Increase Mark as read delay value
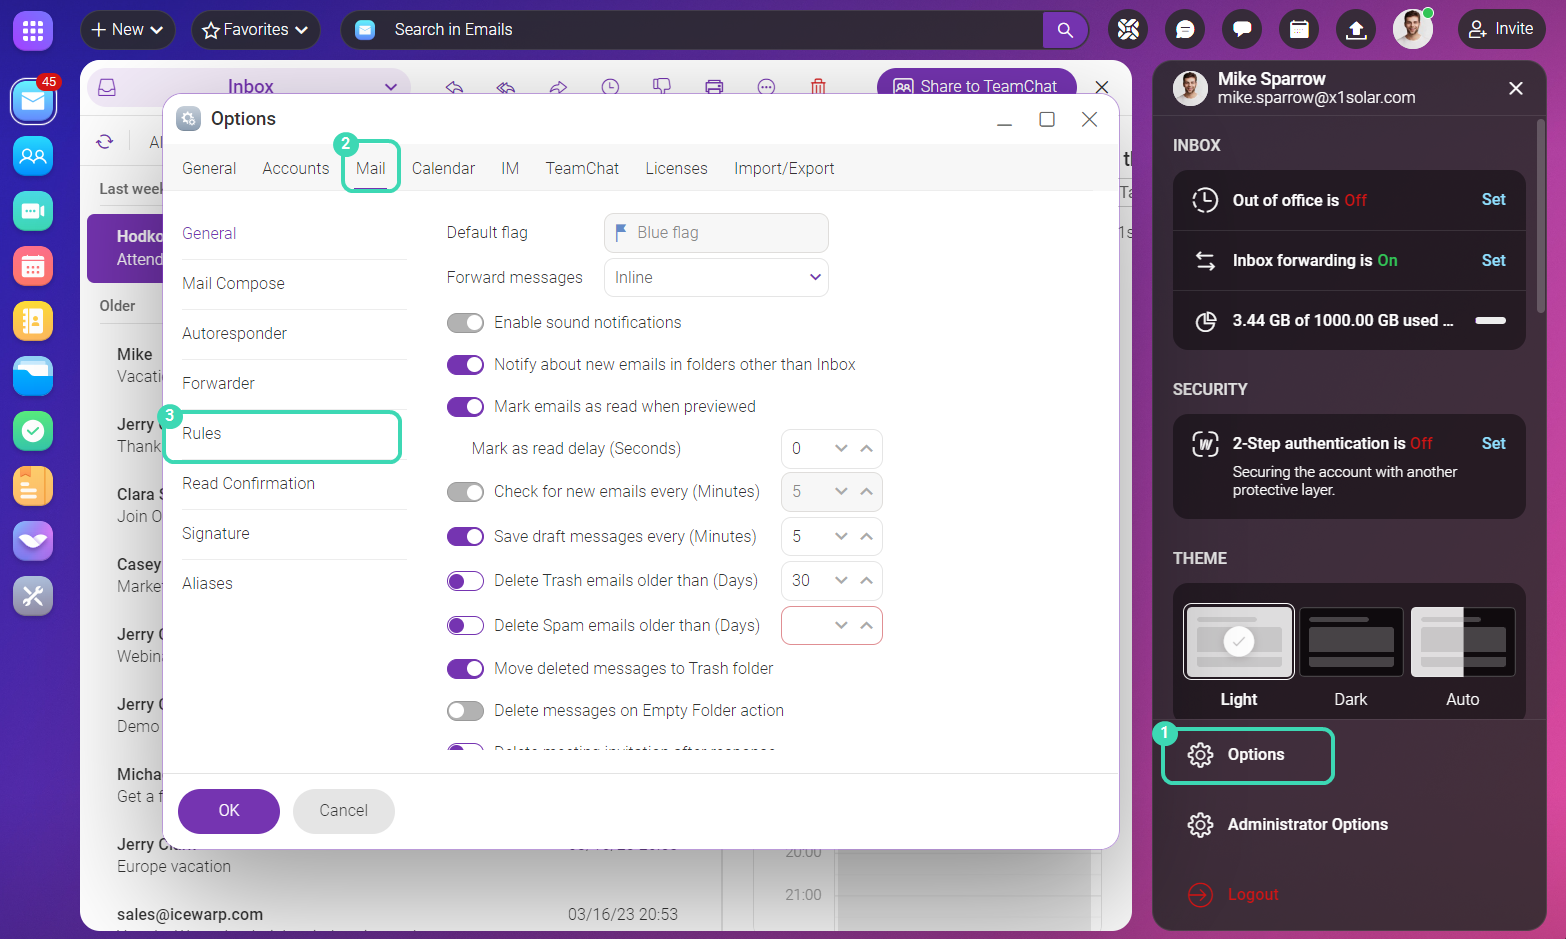The height and width of the screenshot is (939, 1567). click(x=866, y=449)
